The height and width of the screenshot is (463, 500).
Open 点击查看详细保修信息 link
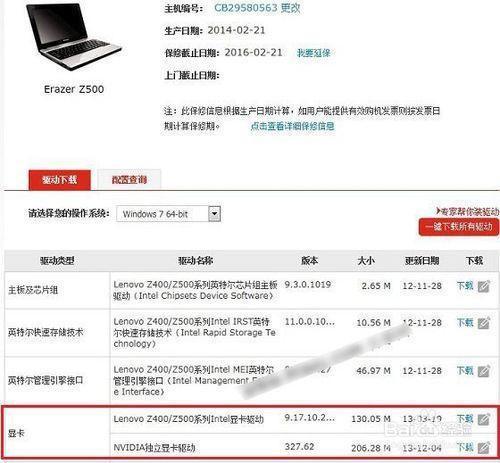[292, 126]
